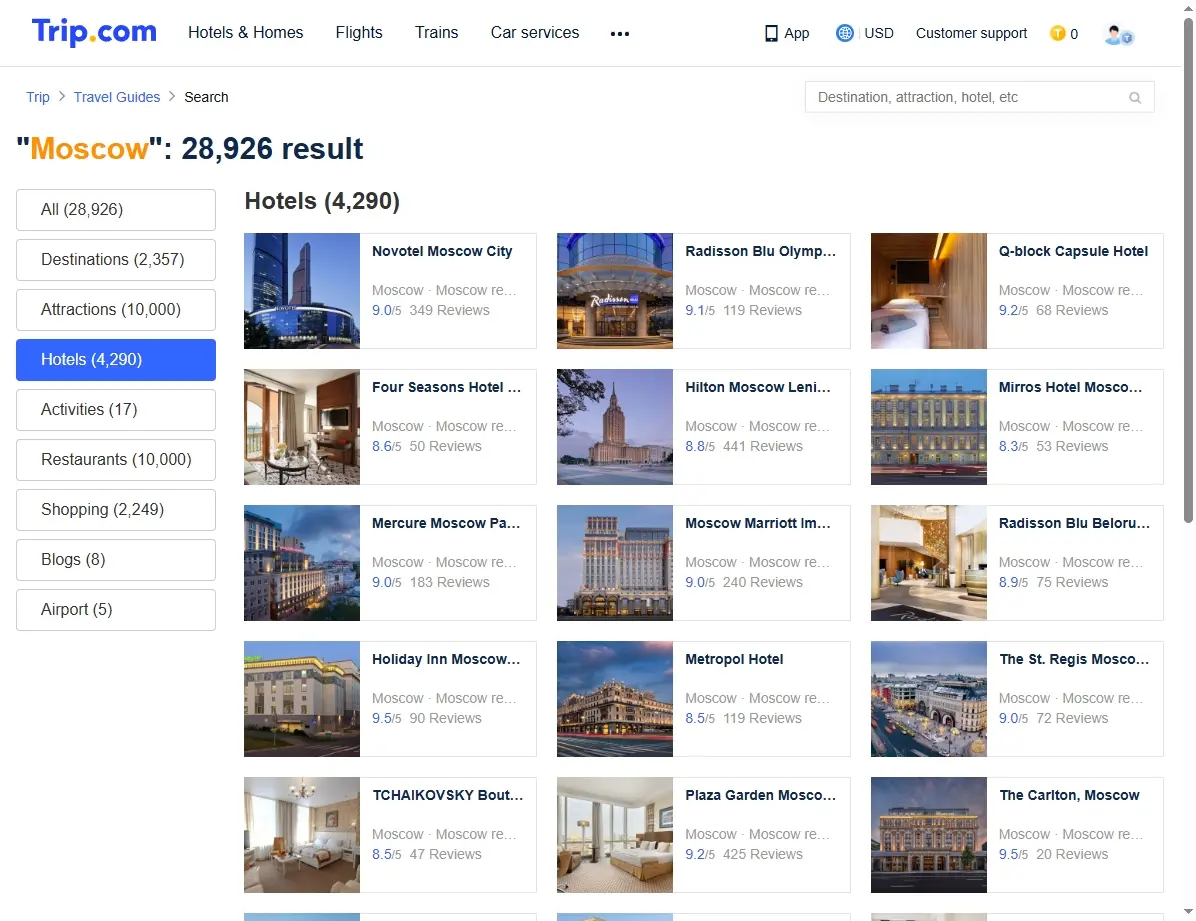Image resolution: width=1196 pixels, height=921 pixels.
Task: Click Hilton Moscow Leni... title
Action: coord(757,387)
